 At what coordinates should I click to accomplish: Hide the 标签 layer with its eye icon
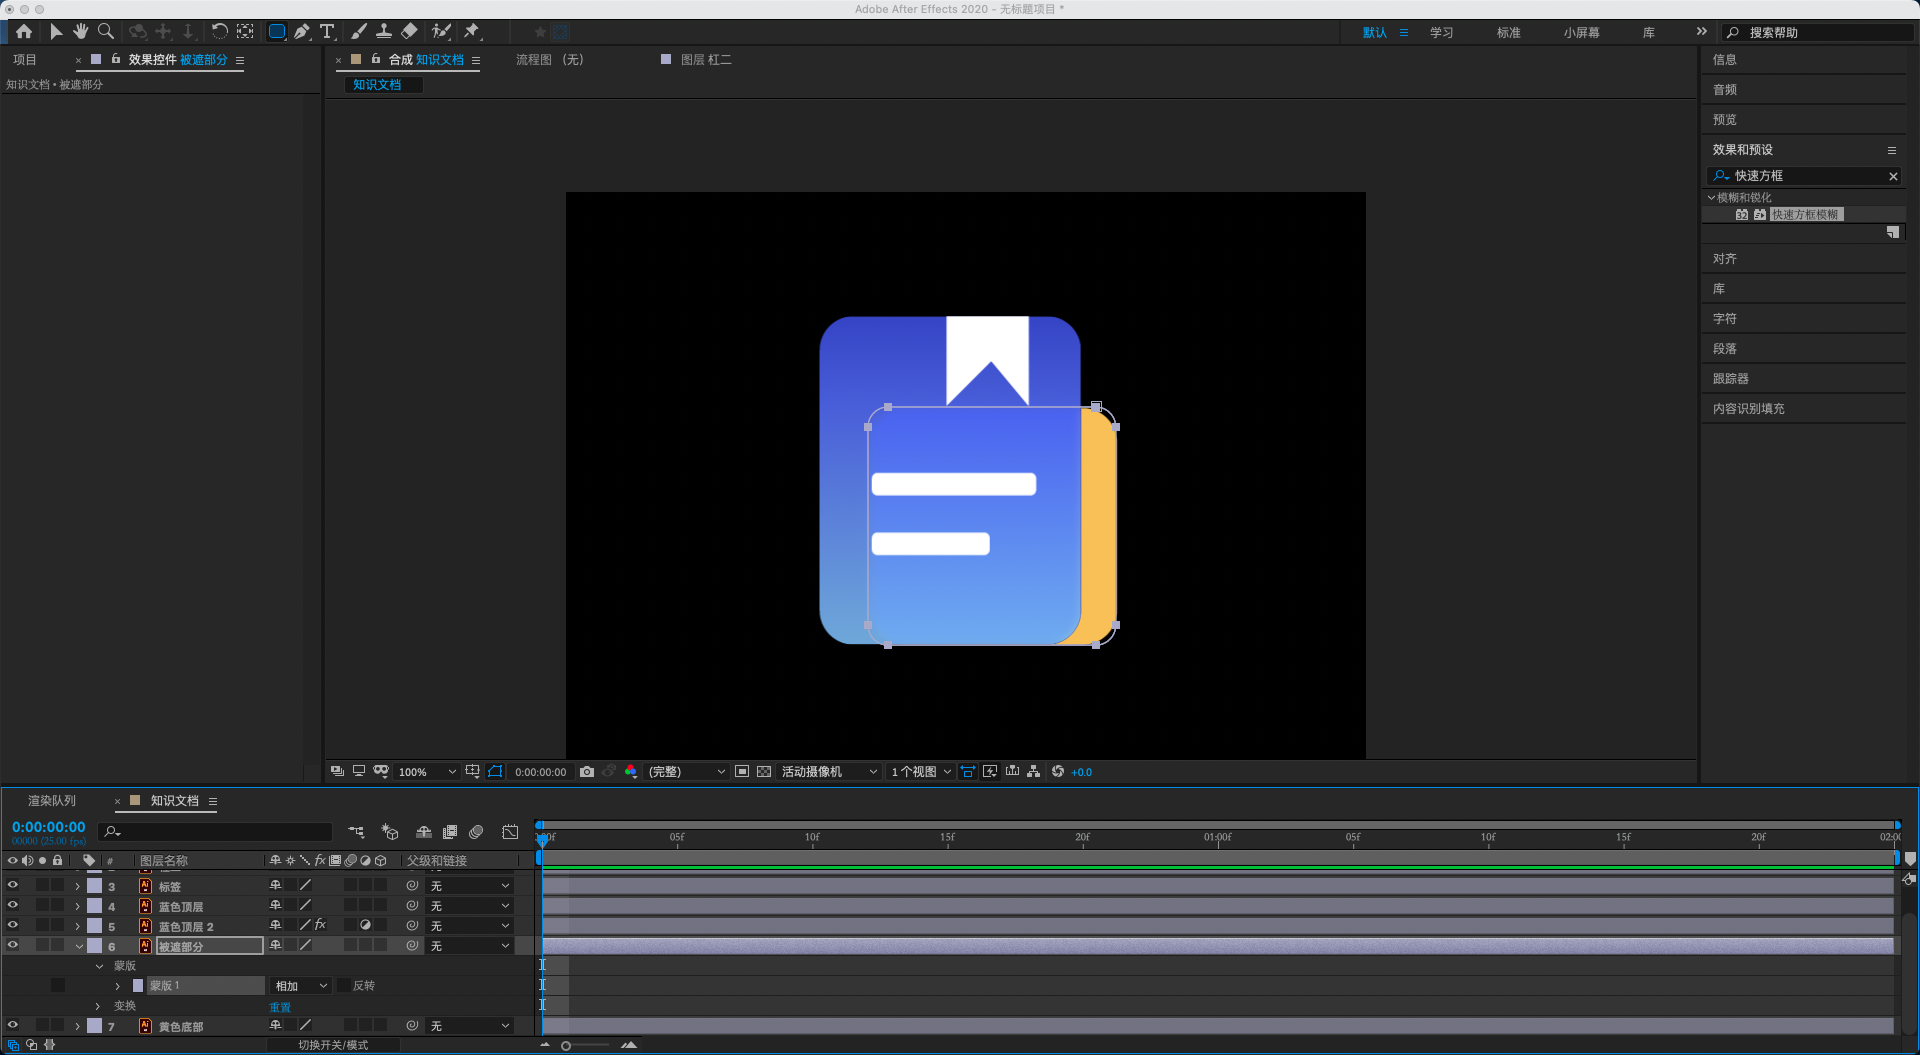click(x=13, y=886)
